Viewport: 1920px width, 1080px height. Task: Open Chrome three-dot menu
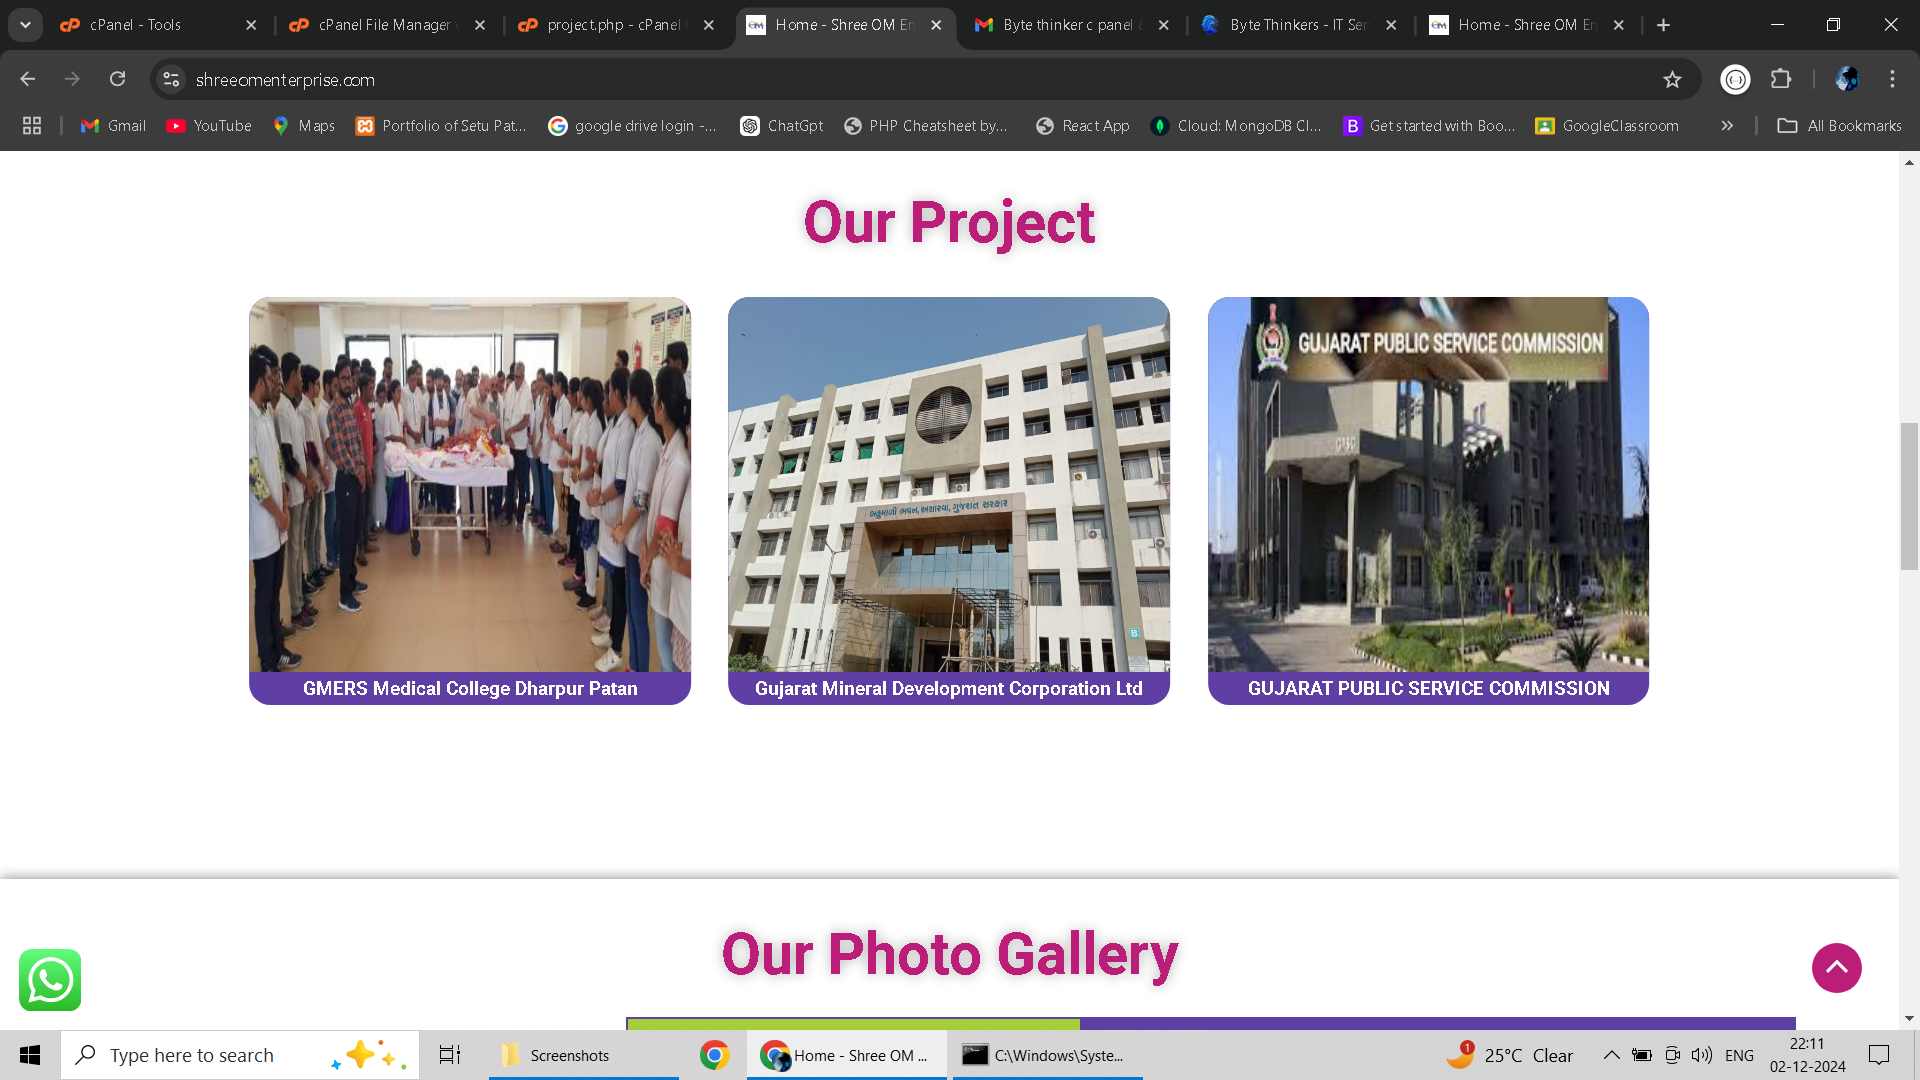pyautogui.click(x=1892, y=79)
